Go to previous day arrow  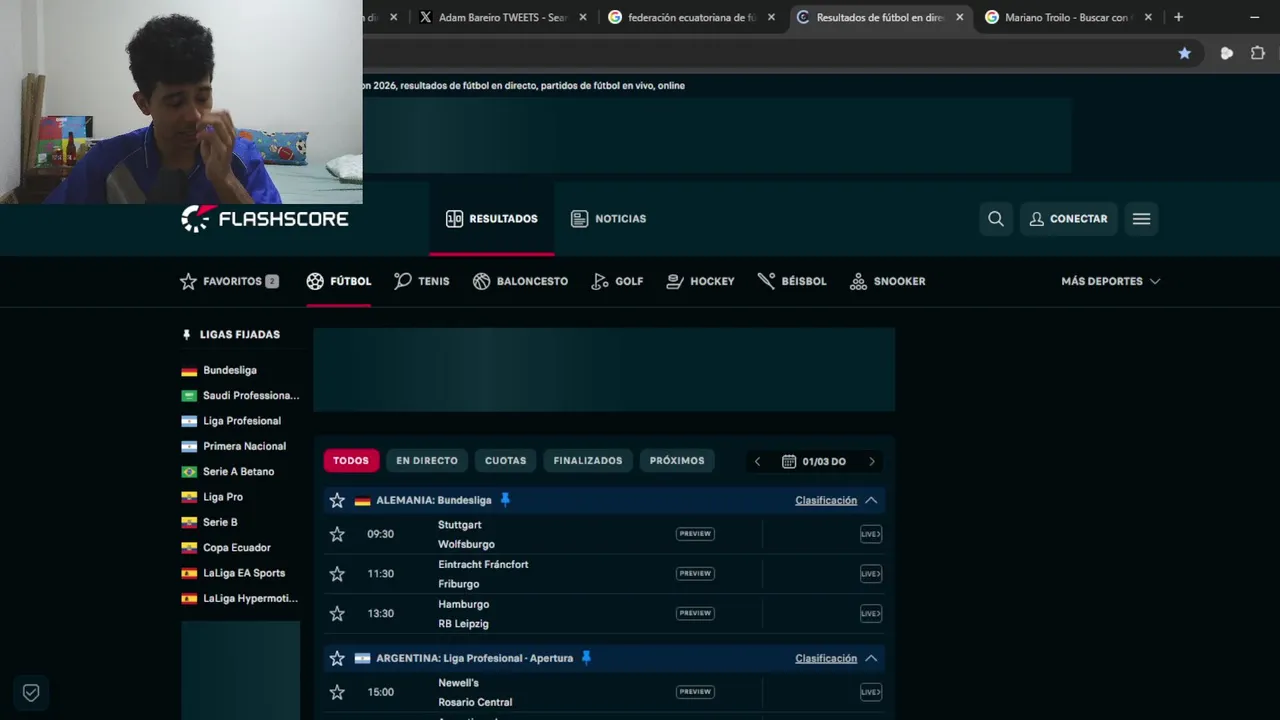(757, 461)
